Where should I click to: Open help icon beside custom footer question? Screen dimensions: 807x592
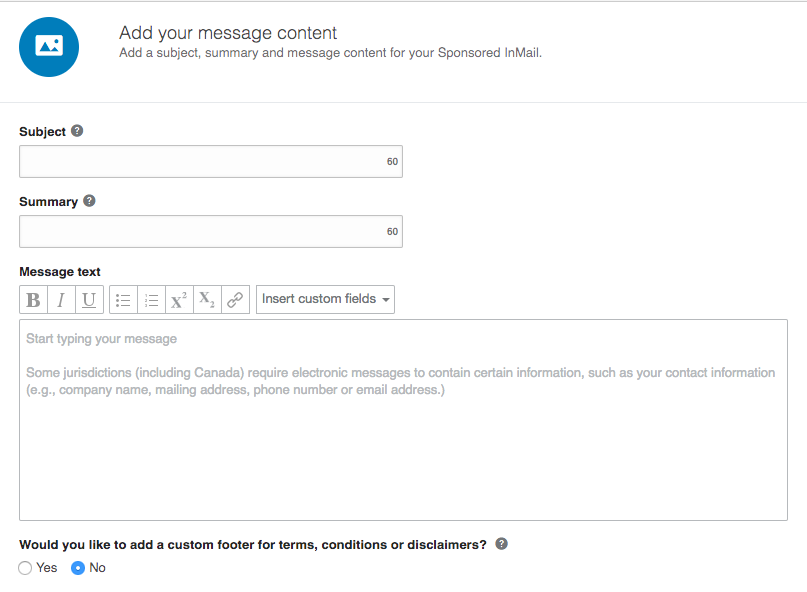coord(502,544)
